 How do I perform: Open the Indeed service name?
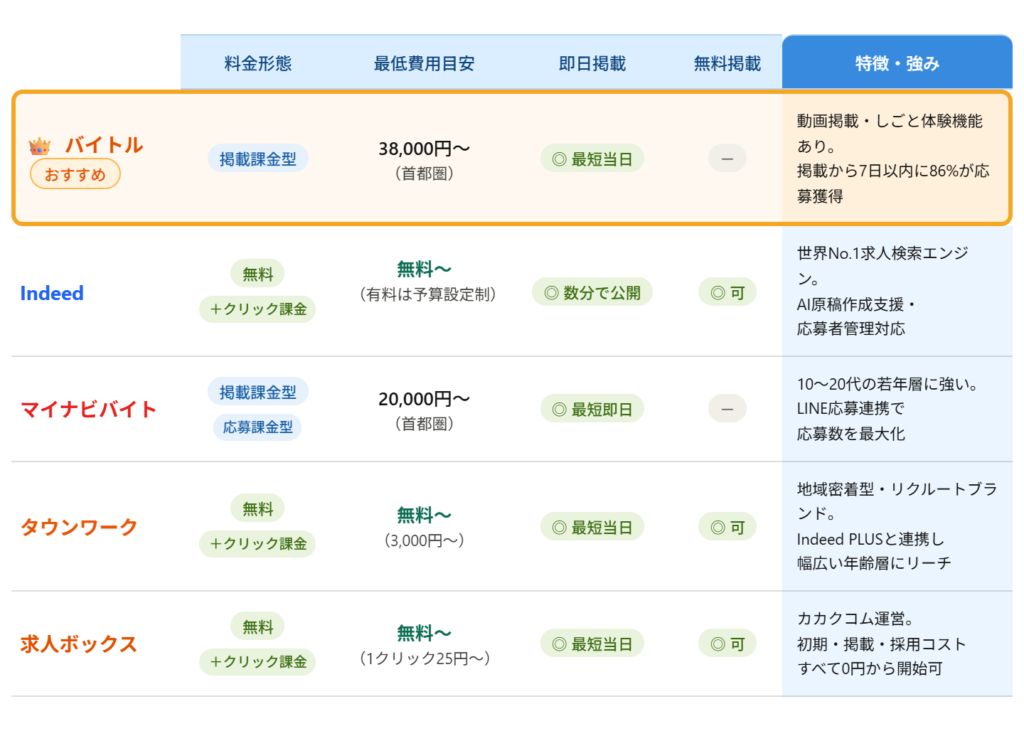[x=52, y=293]
